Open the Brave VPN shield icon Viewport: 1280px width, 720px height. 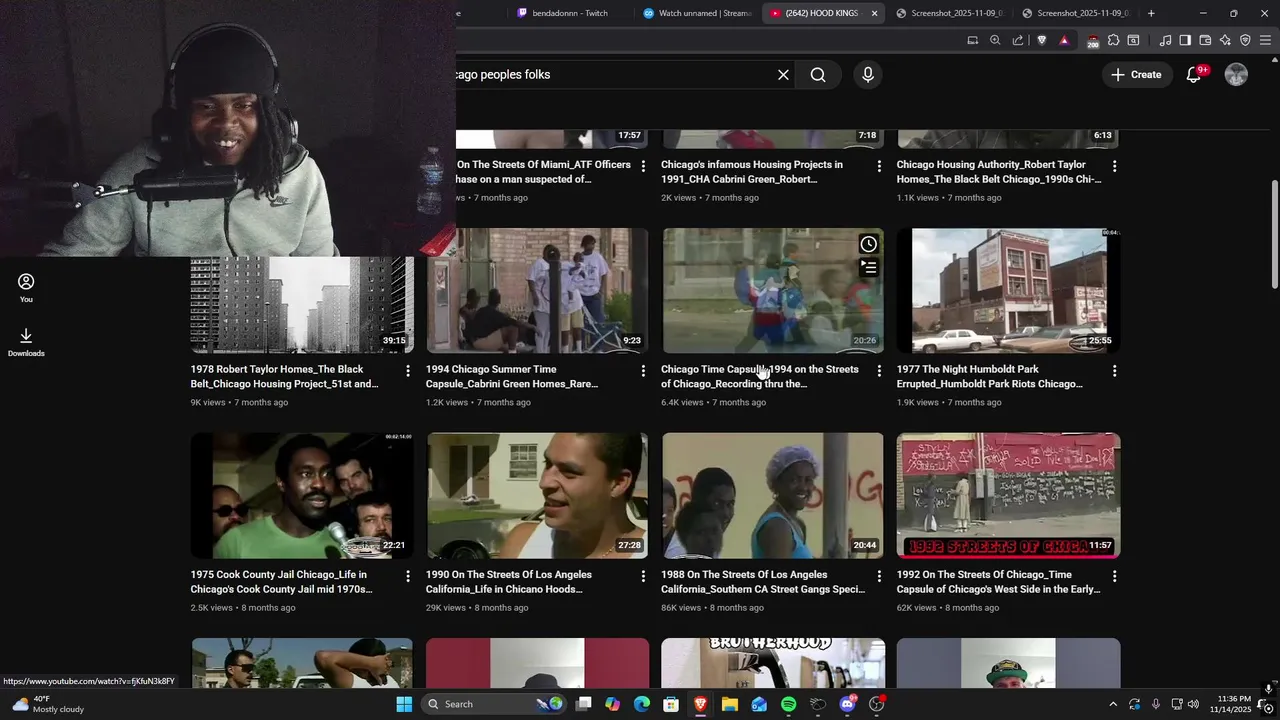point(1245,40)
